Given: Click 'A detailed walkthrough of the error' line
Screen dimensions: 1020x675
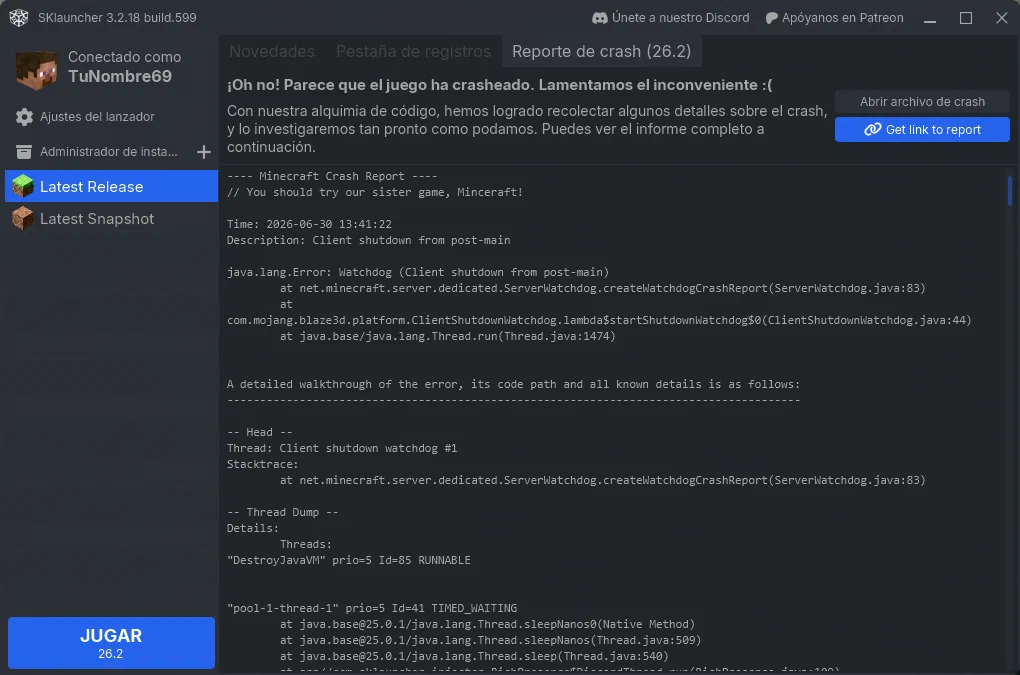Looking at the screenshot, I should (x=513, y=384).
